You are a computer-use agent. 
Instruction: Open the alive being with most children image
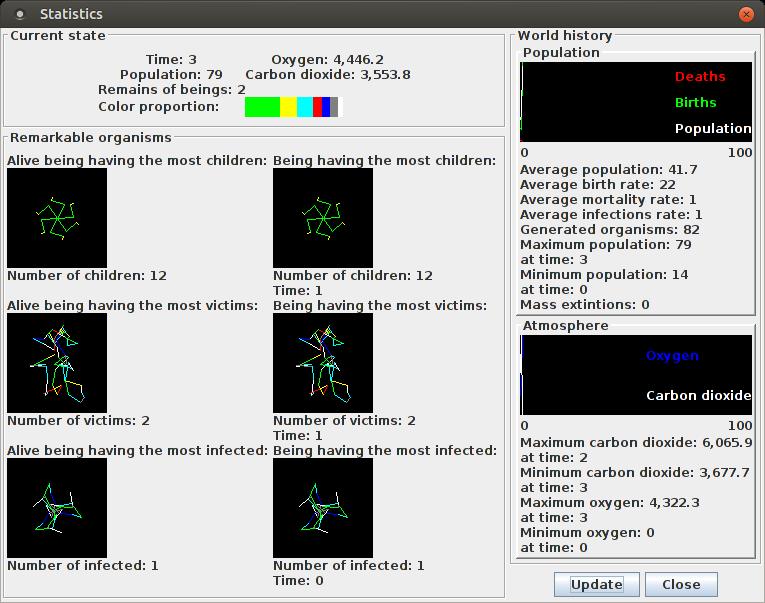point(57,217)
